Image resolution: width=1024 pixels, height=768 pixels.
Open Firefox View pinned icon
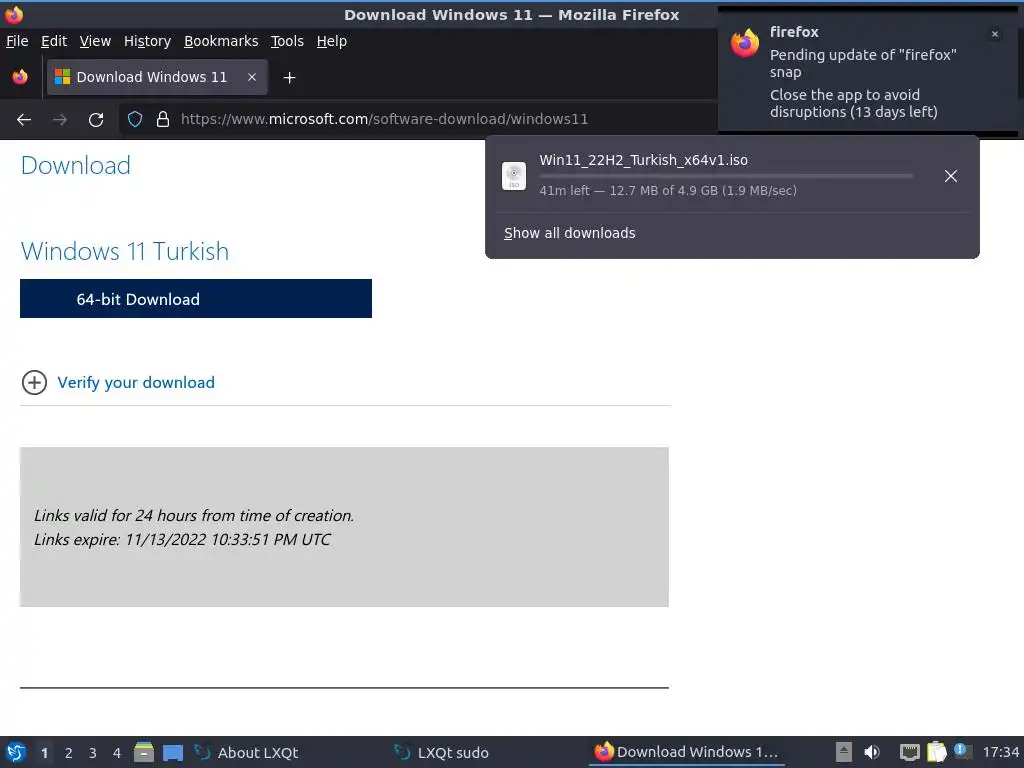click(20, 77)
